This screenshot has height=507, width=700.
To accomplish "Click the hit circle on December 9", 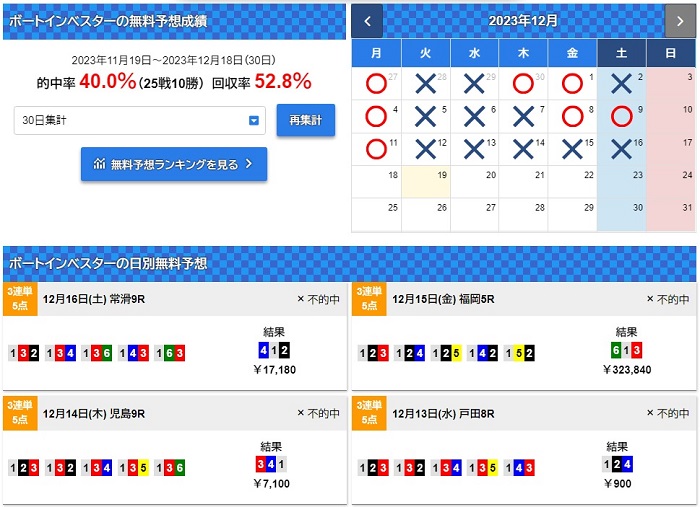I will [x=620, y=117].
